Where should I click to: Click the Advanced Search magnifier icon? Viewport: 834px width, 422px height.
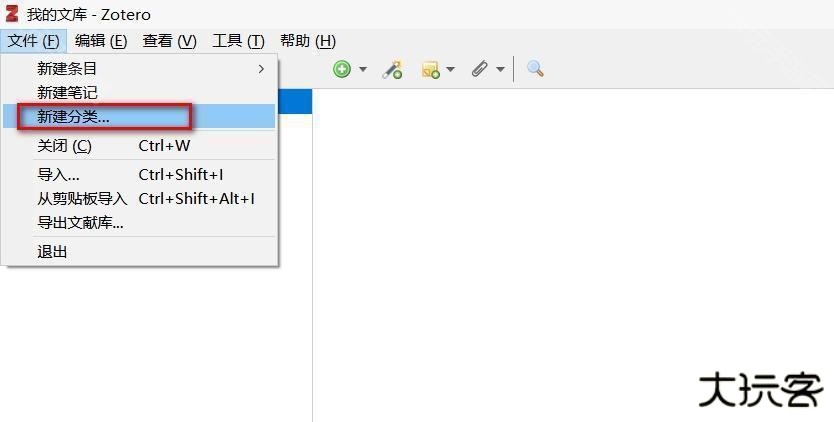pyautogui.click(x=535, y=69)
